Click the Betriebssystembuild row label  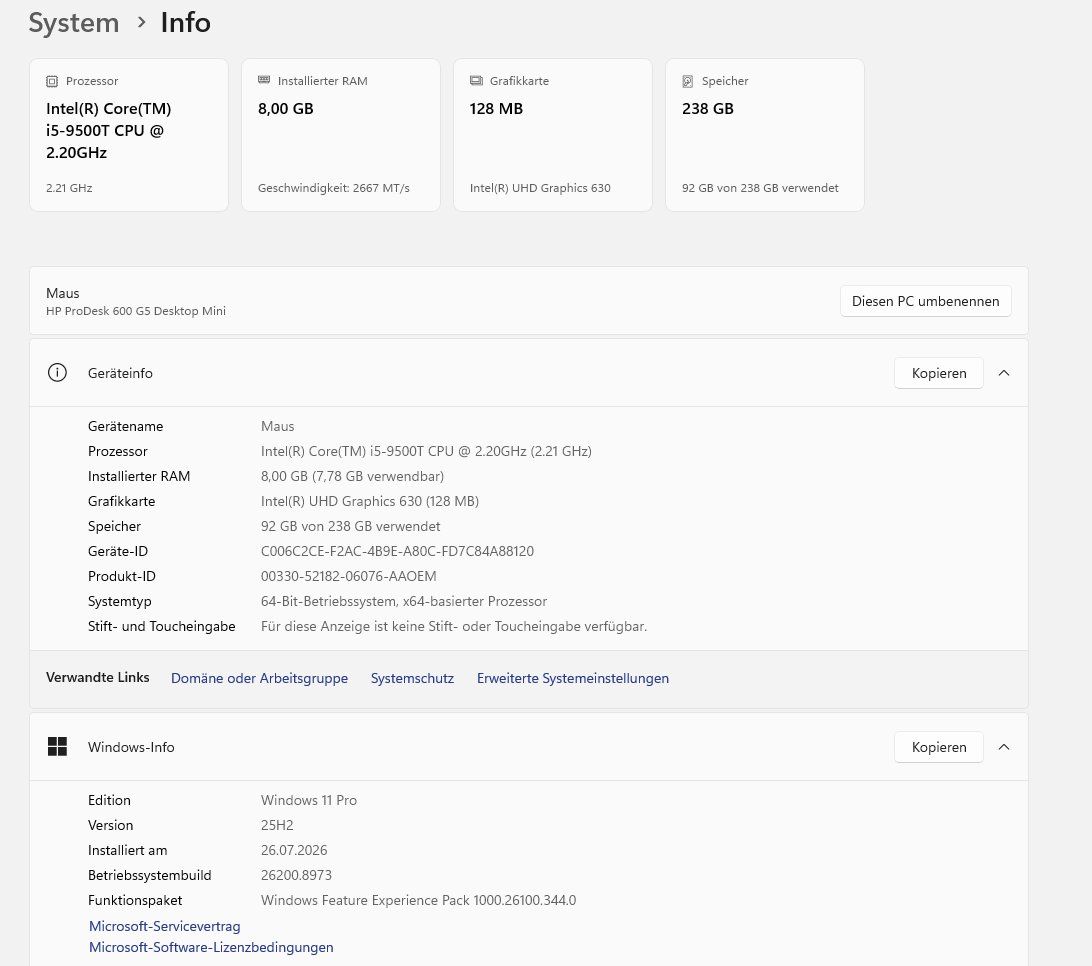pyautogui.click(x=150, y=875)
